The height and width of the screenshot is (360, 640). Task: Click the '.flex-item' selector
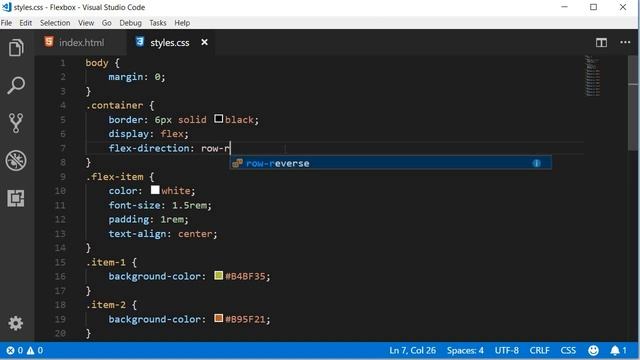[x=114, y=177]
